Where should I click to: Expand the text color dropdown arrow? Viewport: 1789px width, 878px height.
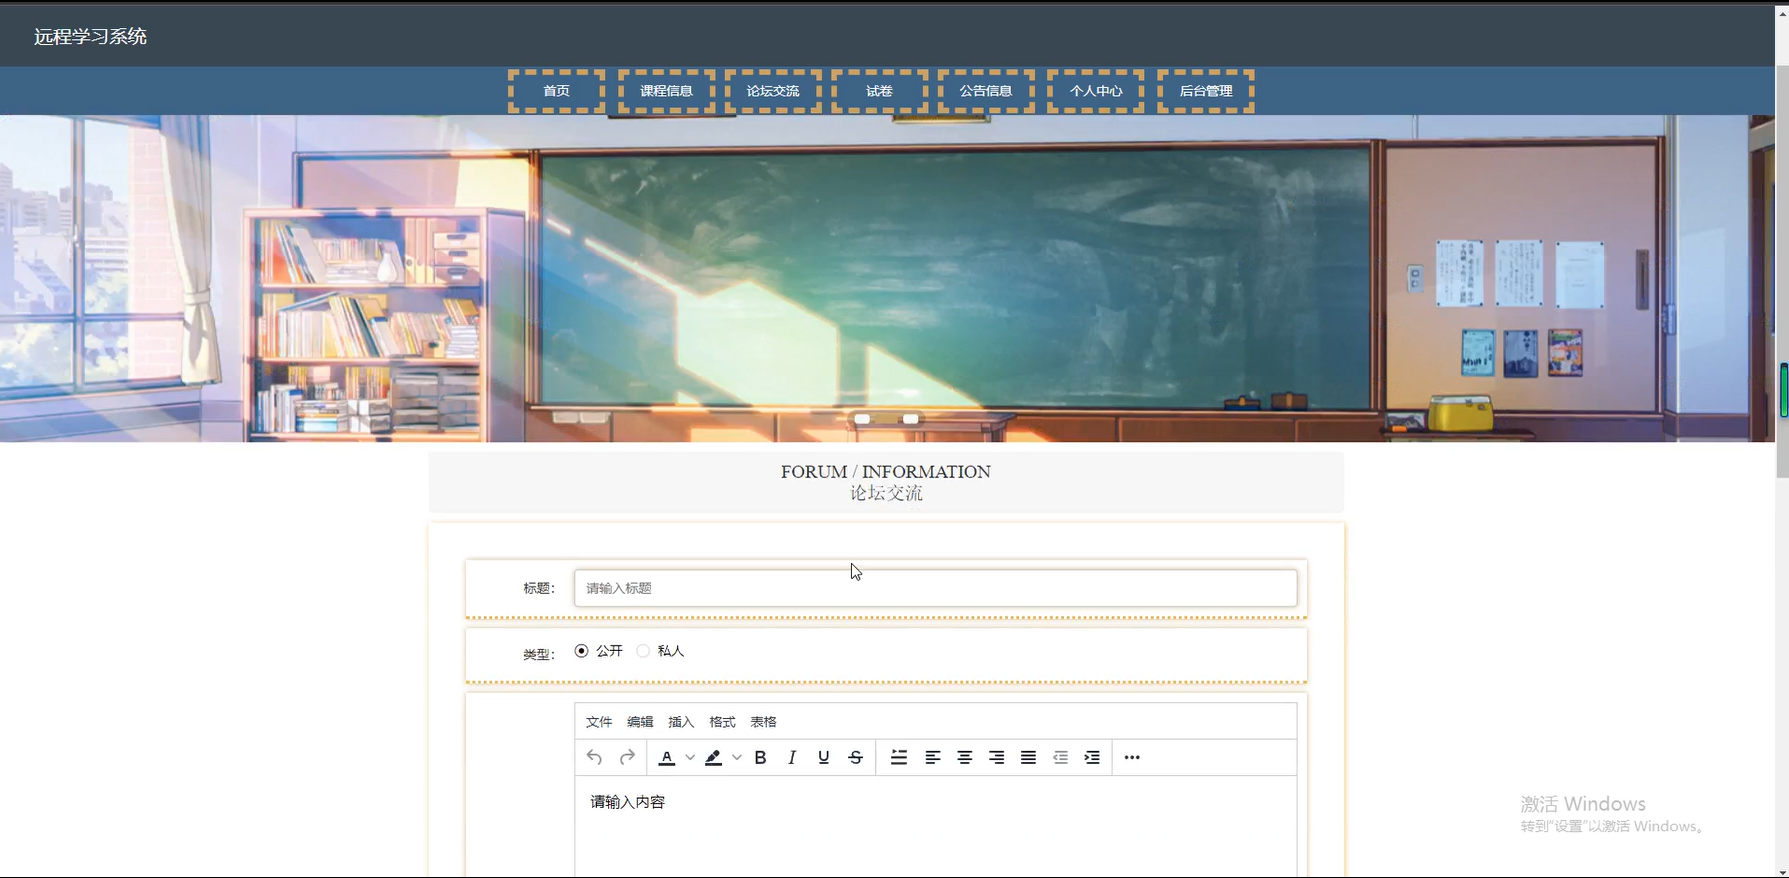click(x=689, y=757)
